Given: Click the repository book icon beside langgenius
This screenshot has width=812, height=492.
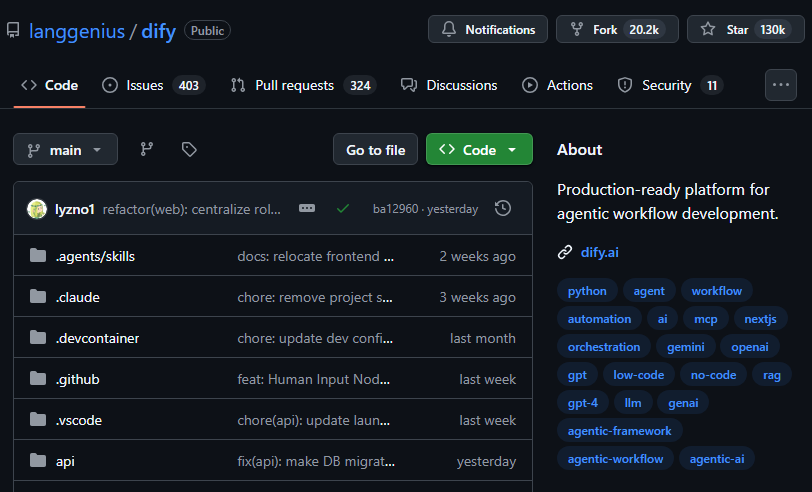Looking at the screenshot, I should coord(13,31).
